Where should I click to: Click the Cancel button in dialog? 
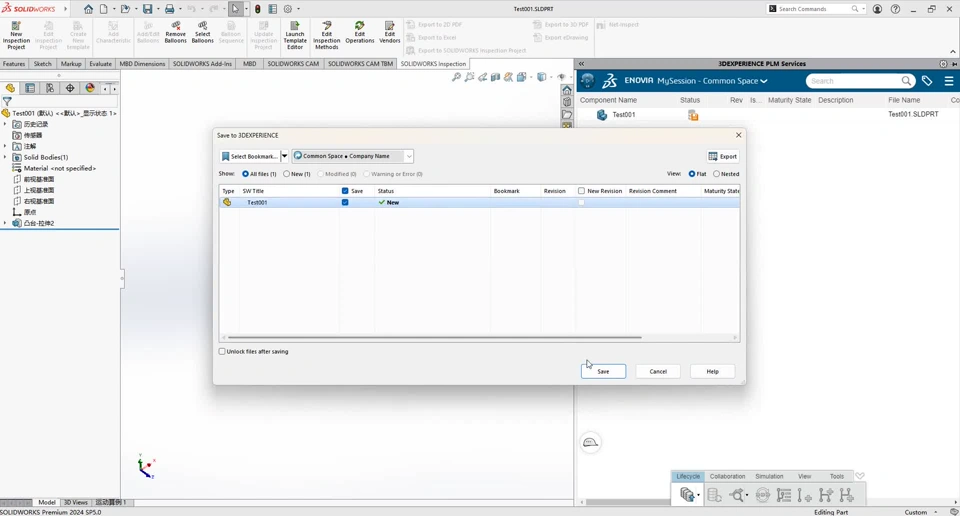tap(658, 372)
